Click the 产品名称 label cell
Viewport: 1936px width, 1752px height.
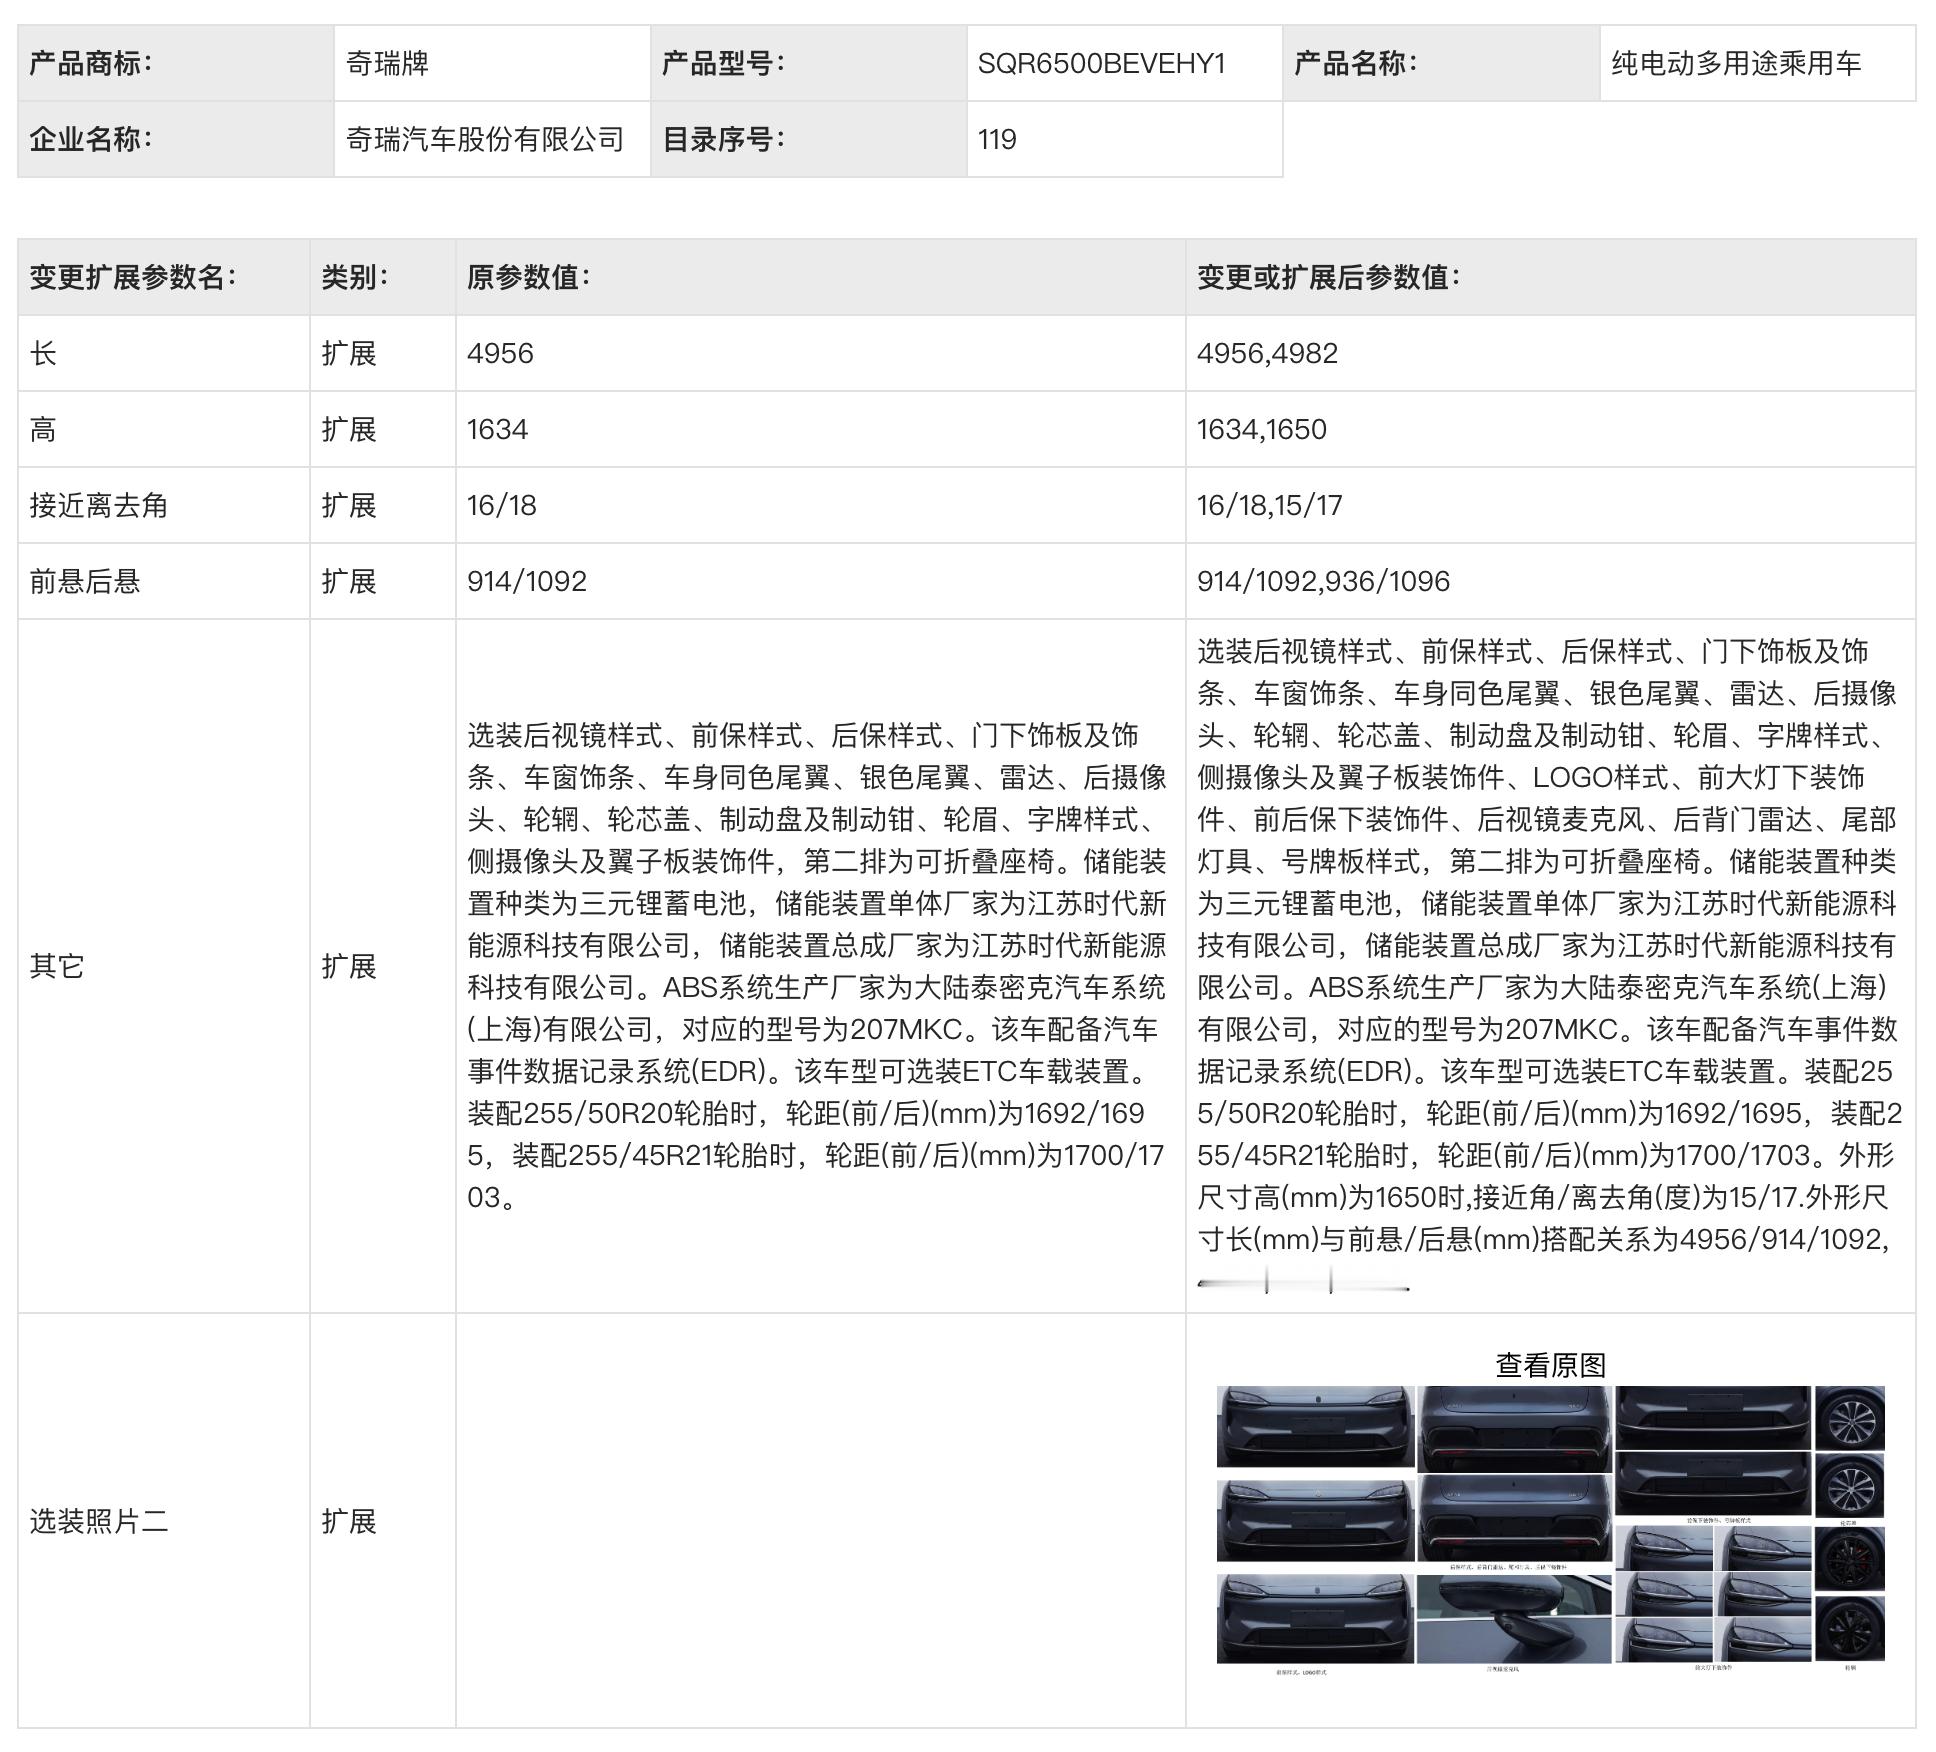pyautogui.click(x=1441, y=63)
